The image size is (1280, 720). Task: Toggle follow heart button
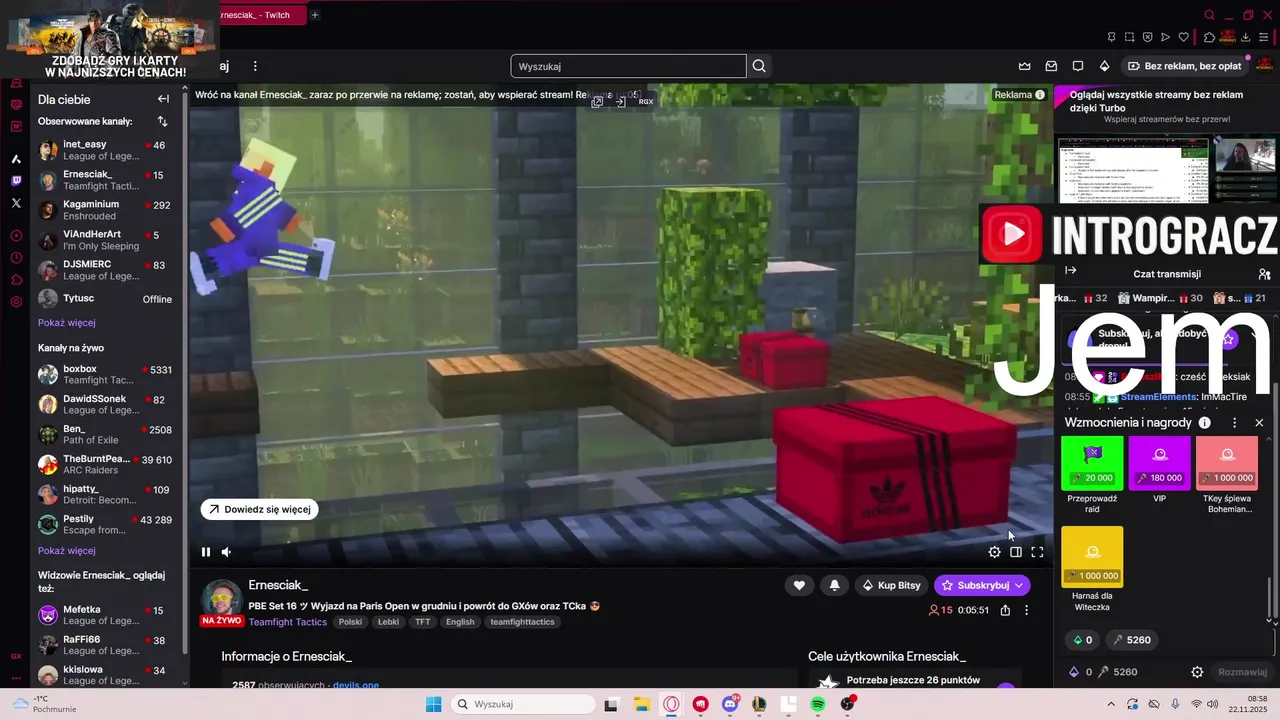click(x=799, y=585)
